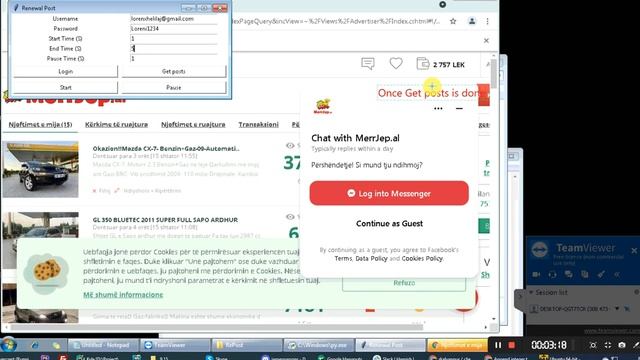This screenshot has height=360, width=640.
Task: Open the Mazda CX-7 listing title
Action: coord(166,149)
